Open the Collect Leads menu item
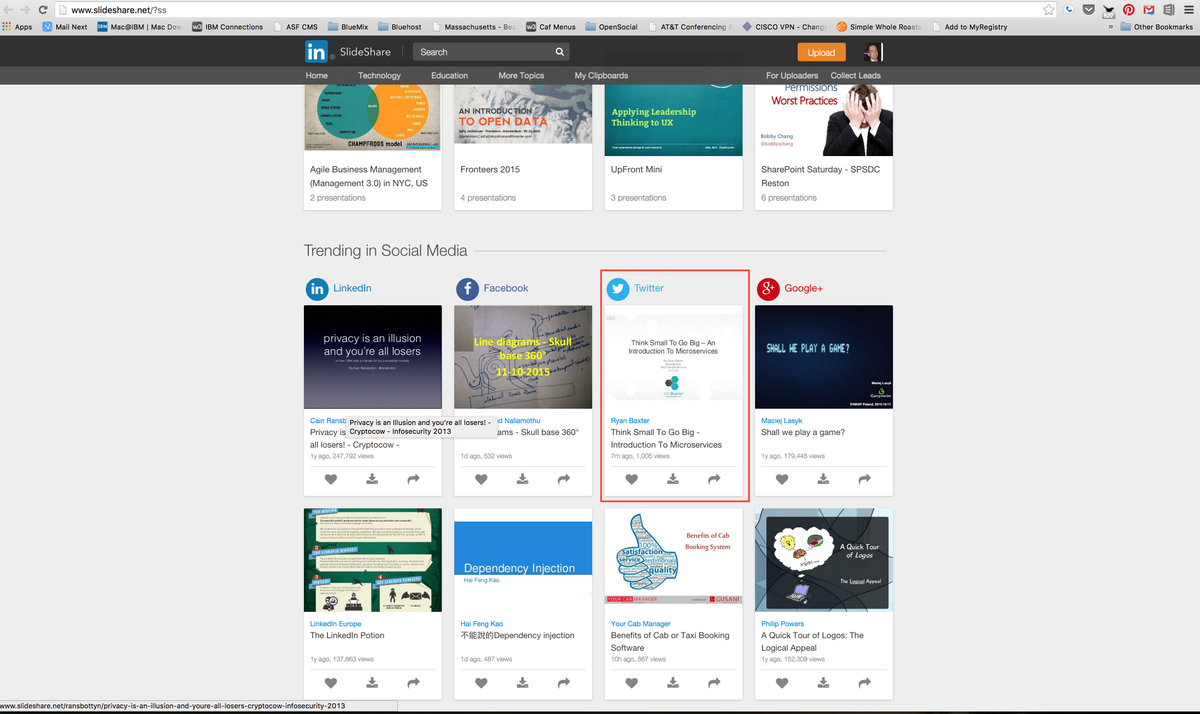 pyautogui.click(x=856, y=75)
